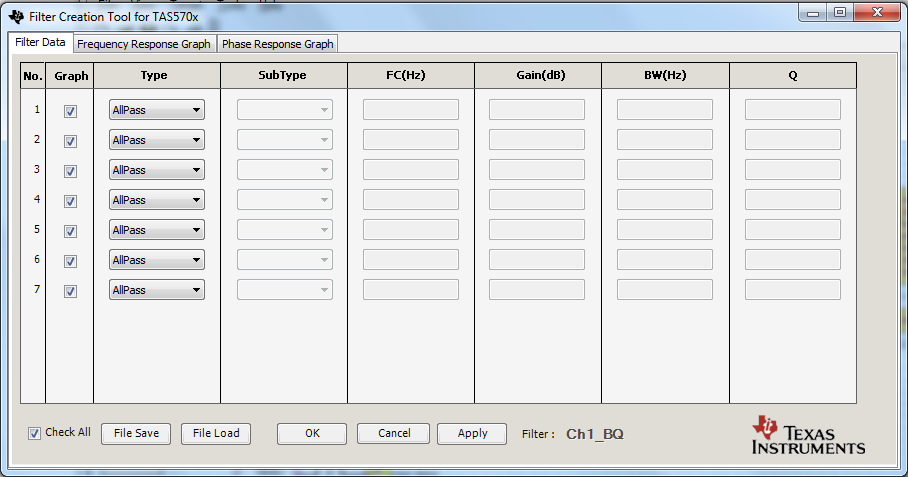Click the Gain(dB) field in row 5
The image size is (908, 477).
[x=537, y=230]
